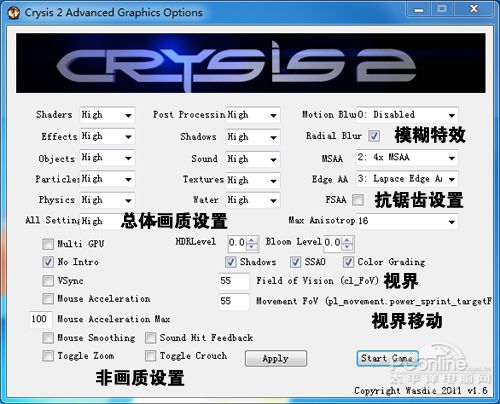Open the Post Processing dropdown

(x=253, y=115)
